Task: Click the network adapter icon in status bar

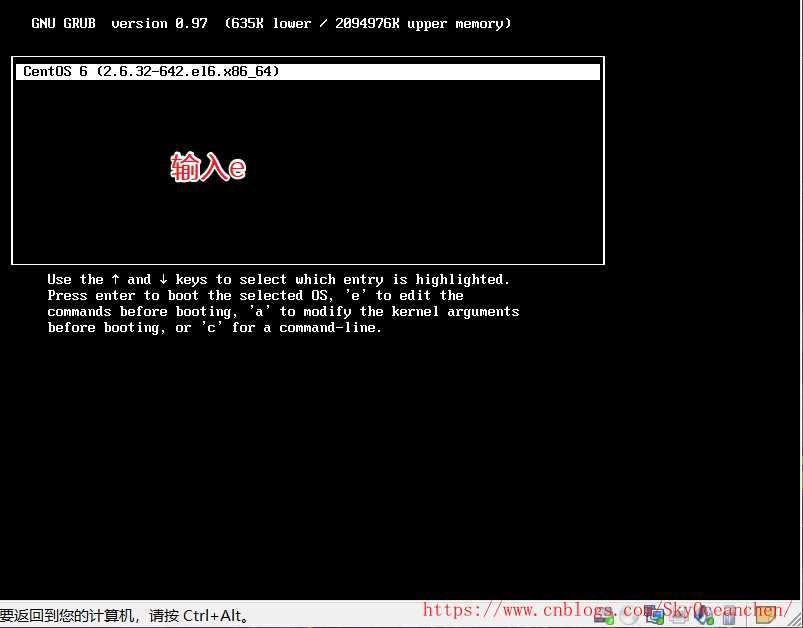Action: (655, 615)
